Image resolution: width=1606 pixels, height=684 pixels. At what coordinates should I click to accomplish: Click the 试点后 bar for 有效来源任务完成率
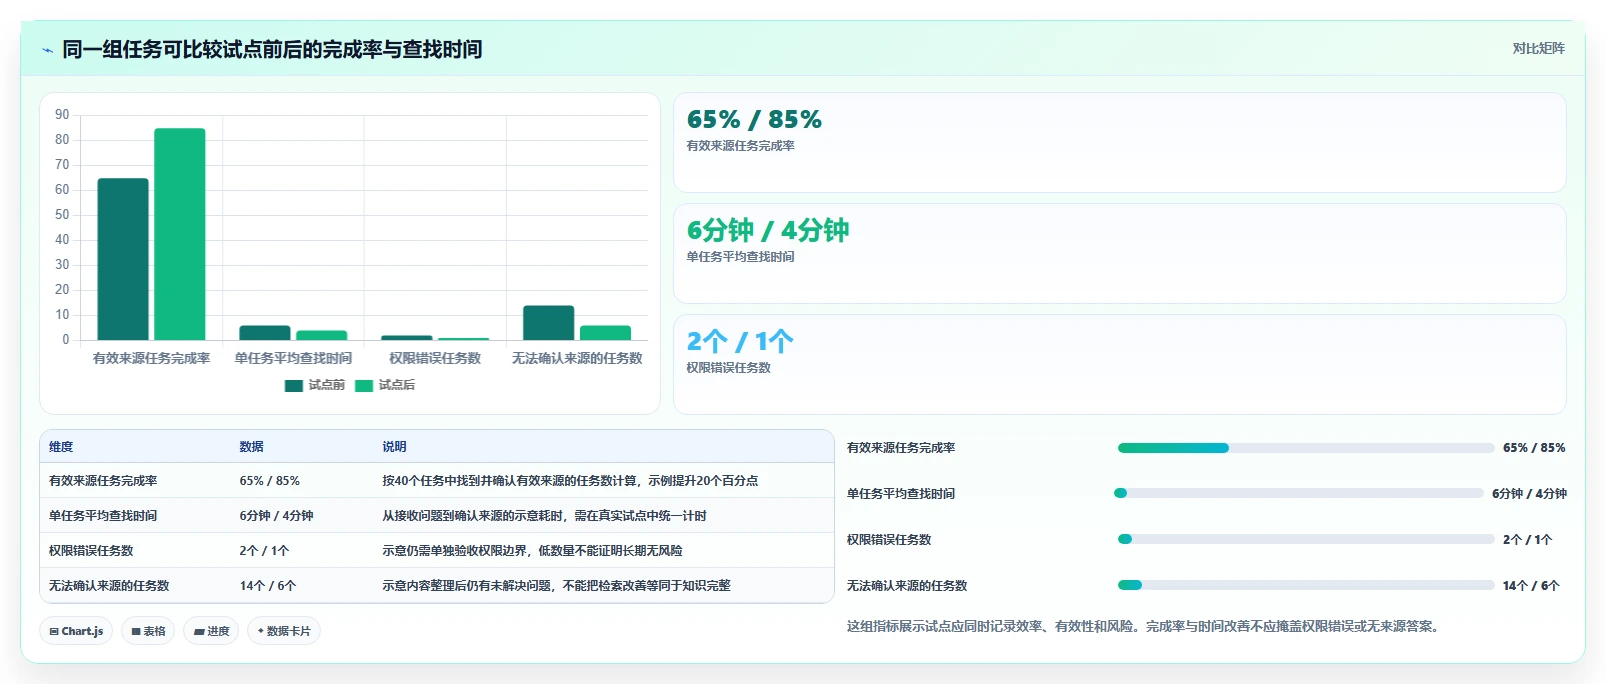(x=180, y=234)
